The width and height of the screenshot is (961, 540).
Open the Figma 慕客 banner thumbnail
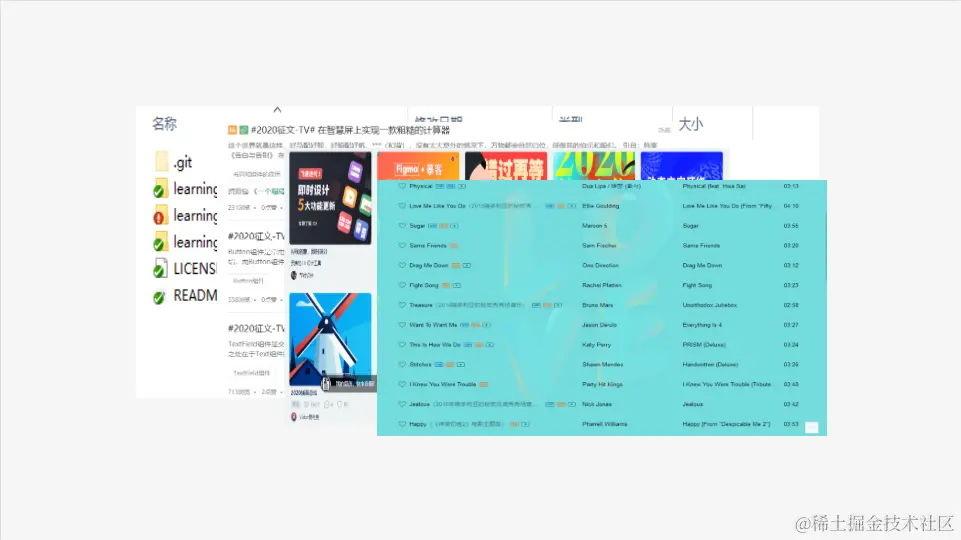[x=418, y=167]
